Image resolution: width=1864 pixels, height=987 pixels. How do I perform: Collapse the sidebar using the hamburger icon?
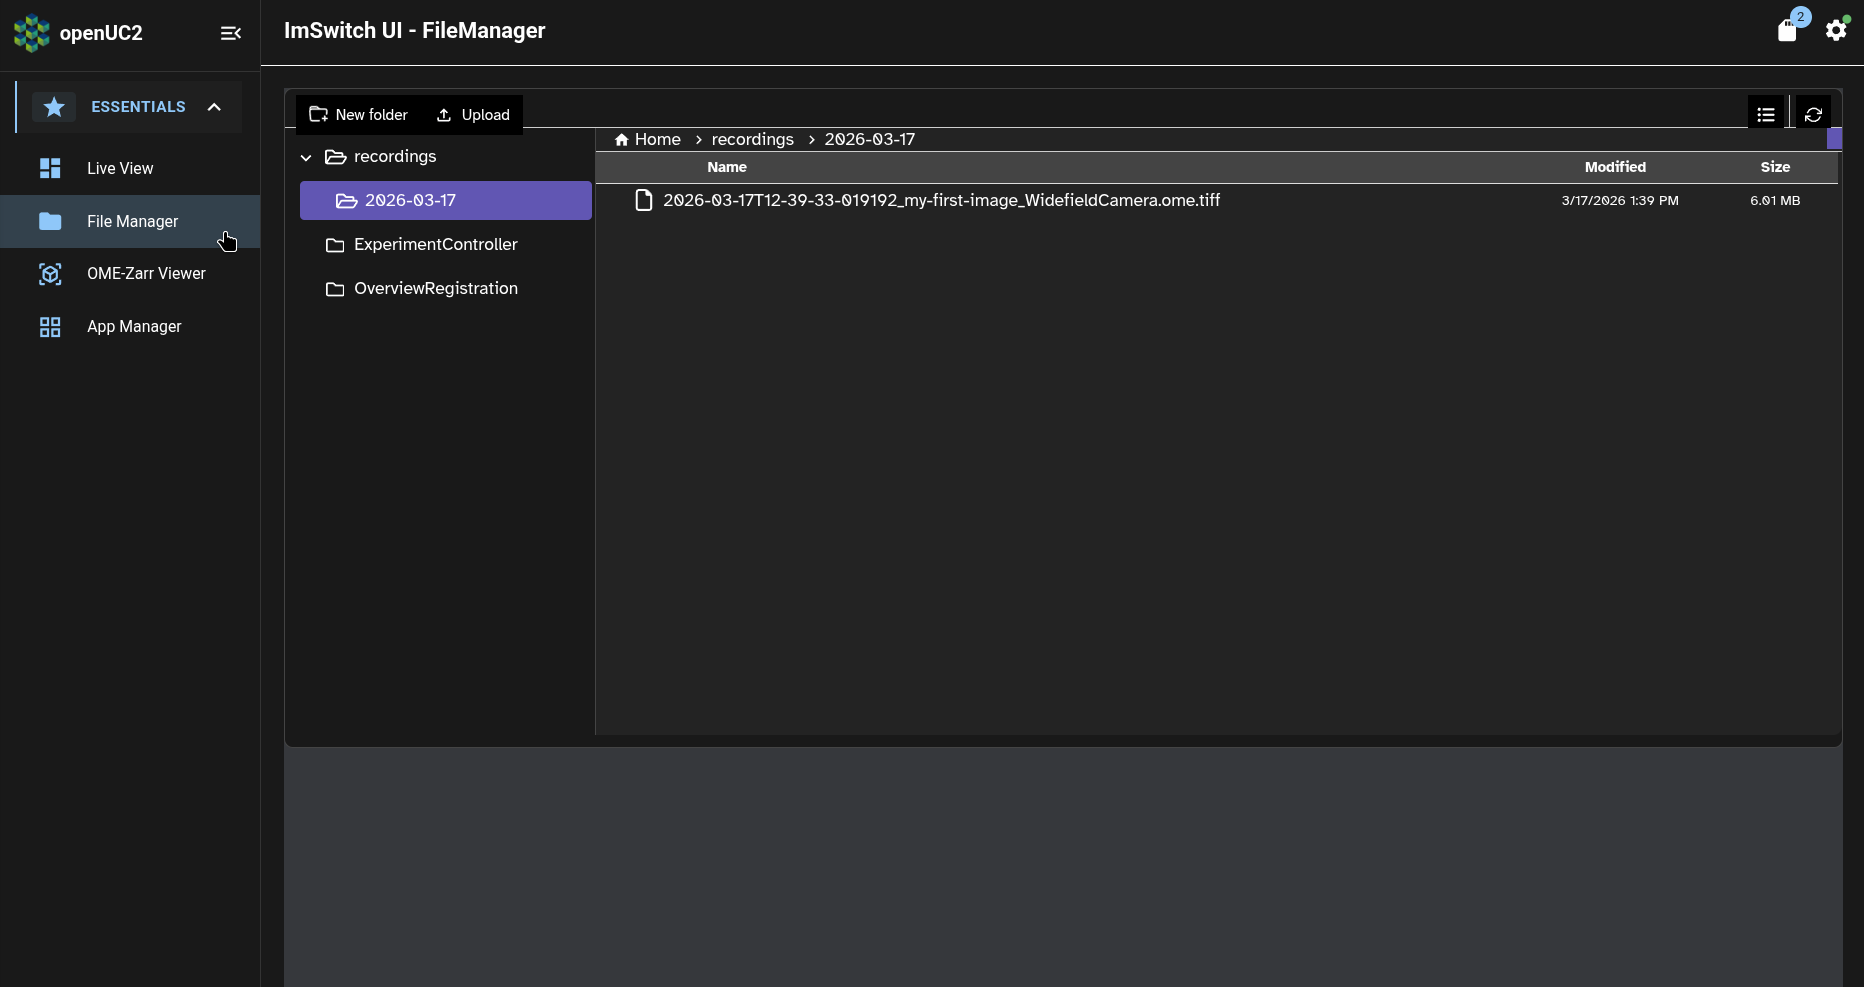230,33
